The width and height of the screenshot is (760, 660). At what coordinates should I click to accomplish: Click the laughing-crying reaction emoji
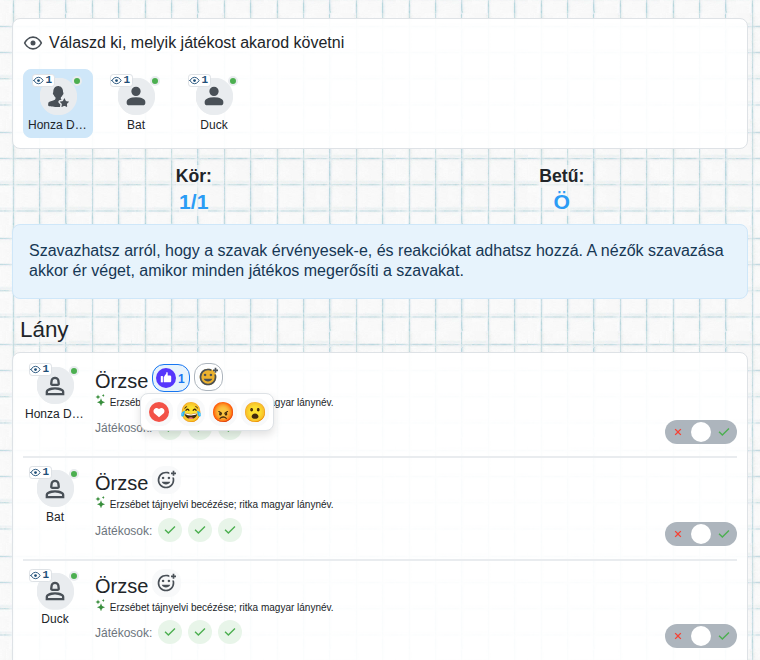point(191,412)
